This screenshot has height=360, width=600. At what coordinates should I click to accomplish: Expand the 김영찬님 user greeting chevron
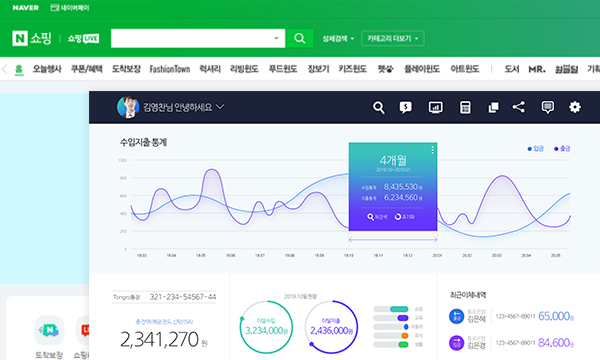(220, 107)
